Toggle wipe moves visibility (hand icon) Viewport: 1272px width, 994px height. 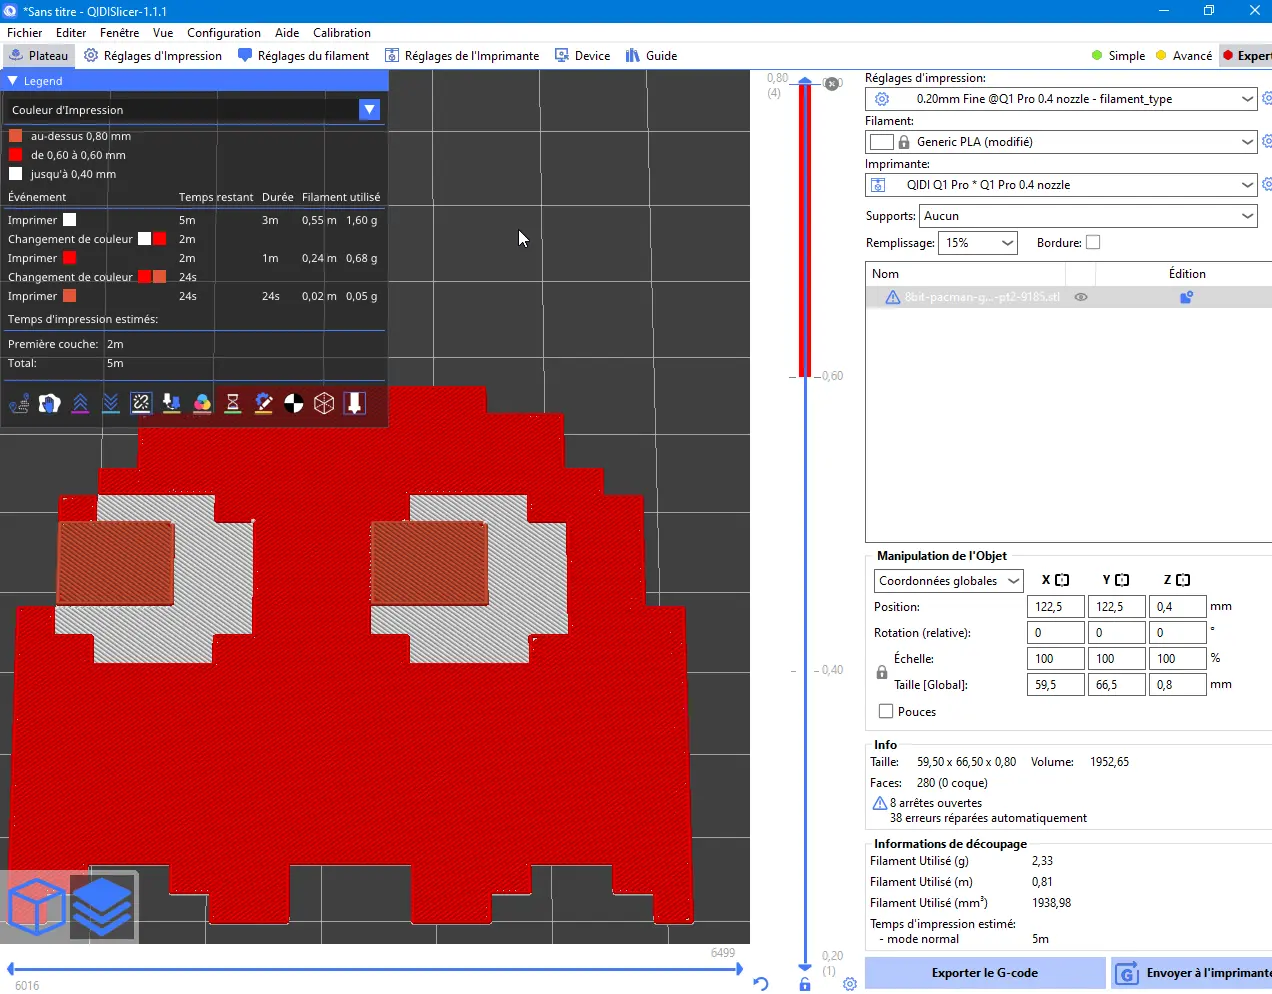point(49,403)
